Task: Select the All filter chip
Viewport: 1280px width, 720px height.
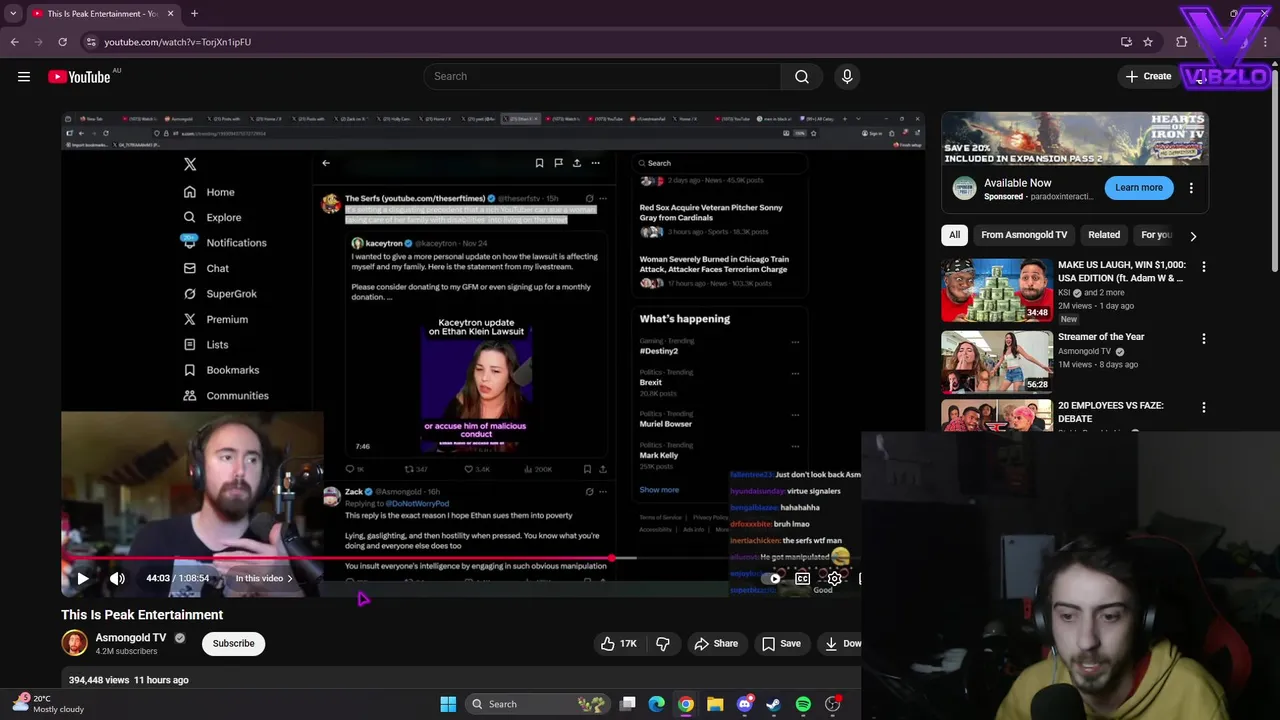Action: pos(954,235)
